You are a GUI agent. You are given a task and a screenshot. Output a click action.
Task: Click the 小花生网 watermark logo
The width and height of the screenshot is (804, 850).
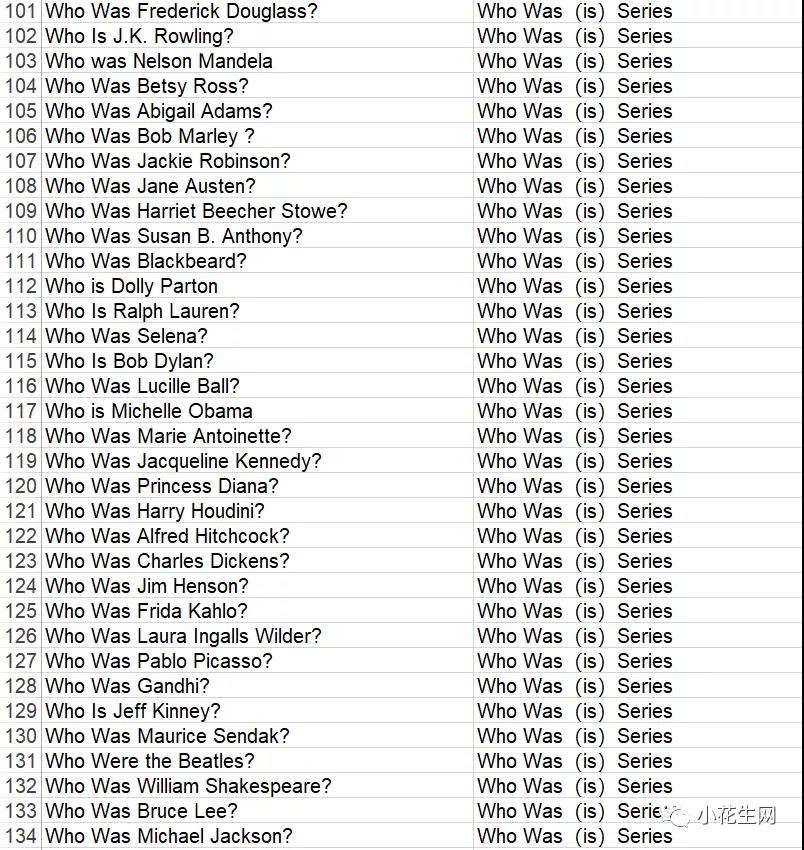(724, 815)
